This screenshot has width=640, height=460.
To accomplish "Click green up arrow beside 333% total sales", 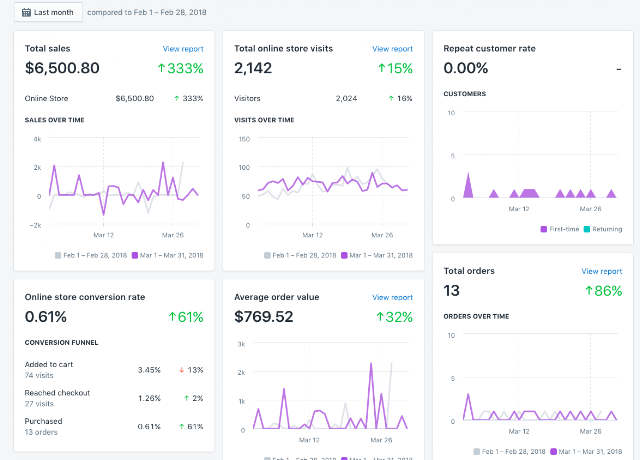I will coord(161,68).
